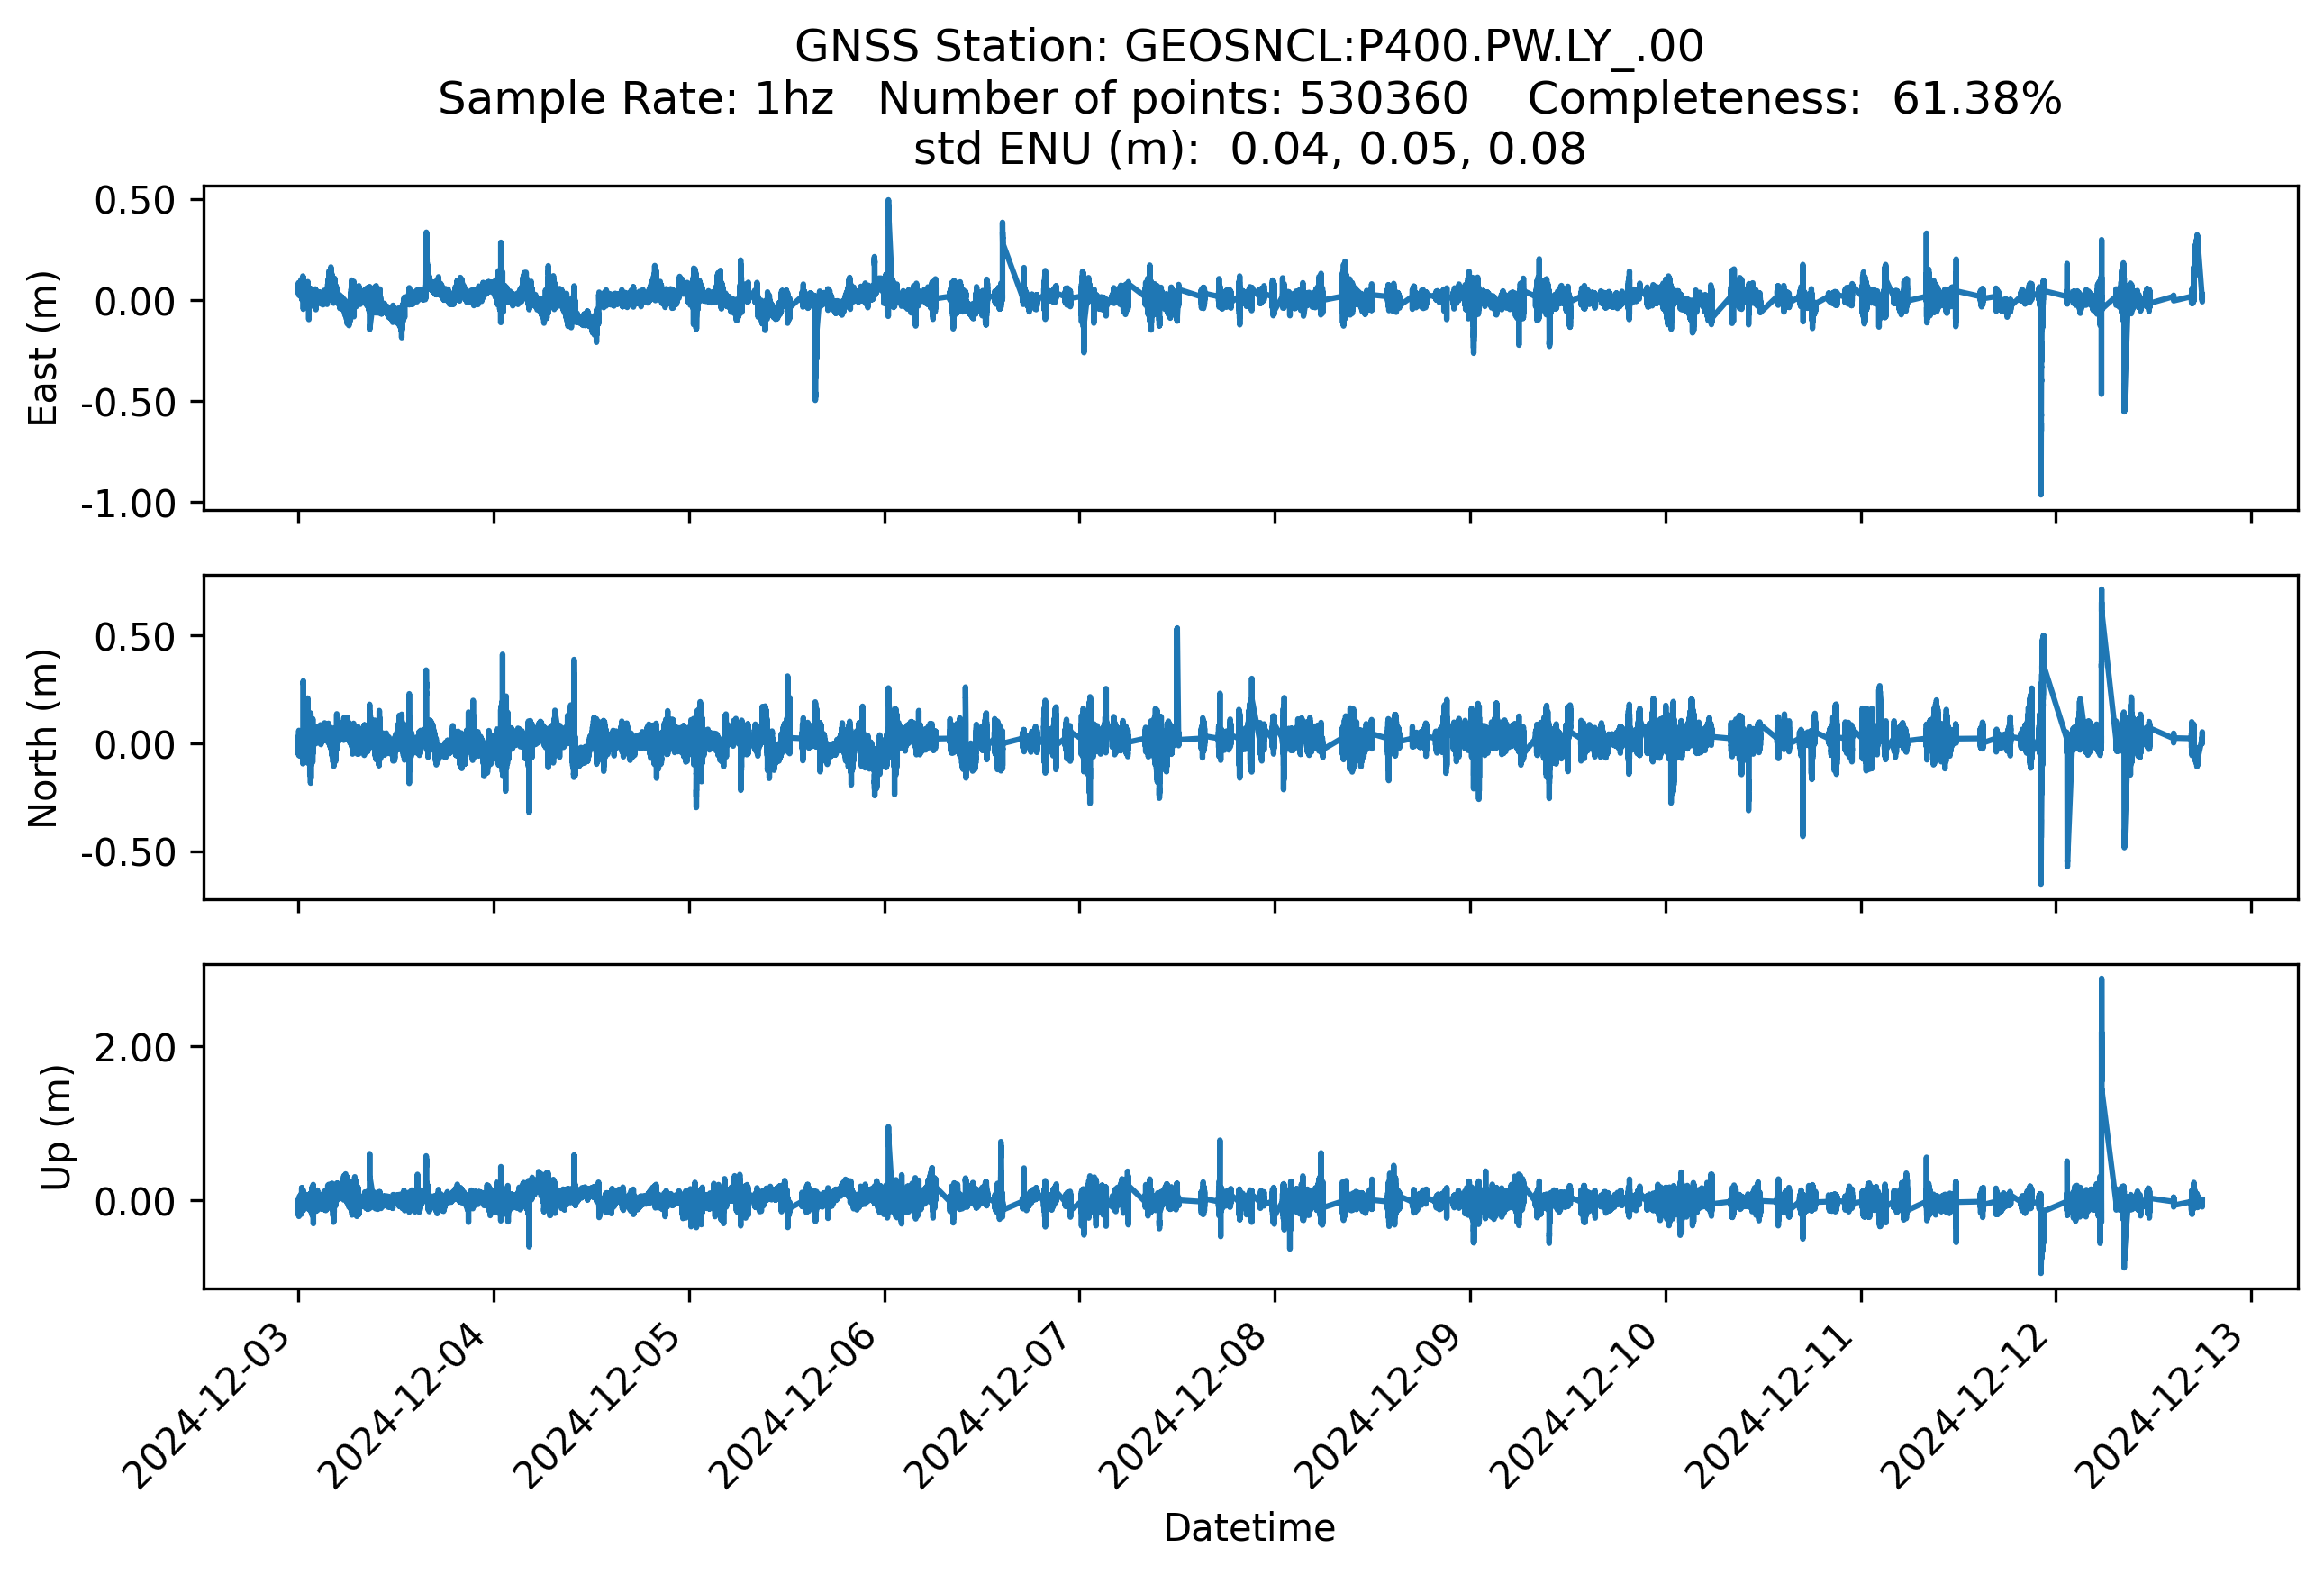Click the deepest negative spike in East plot
Screen dimensions: 2324x1575
2041,490
